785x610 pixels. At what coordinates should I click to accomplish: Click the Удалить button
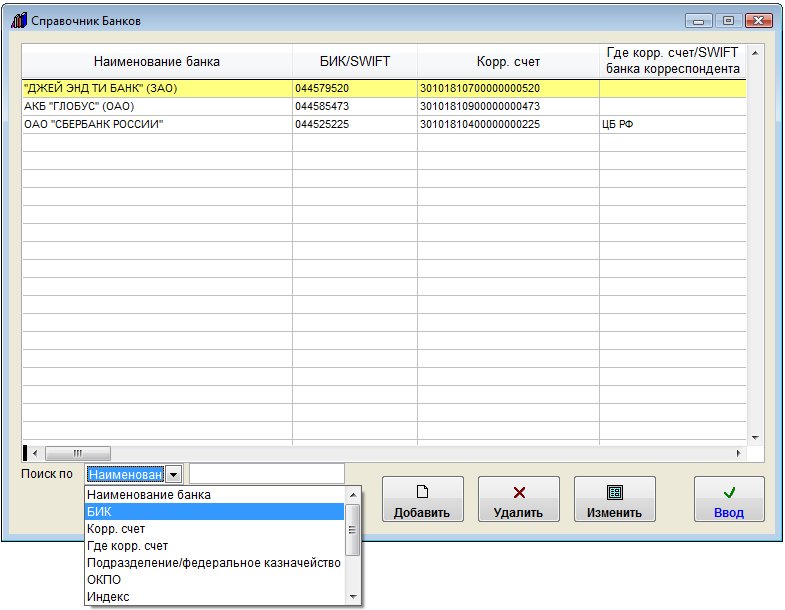pos(519,499)
